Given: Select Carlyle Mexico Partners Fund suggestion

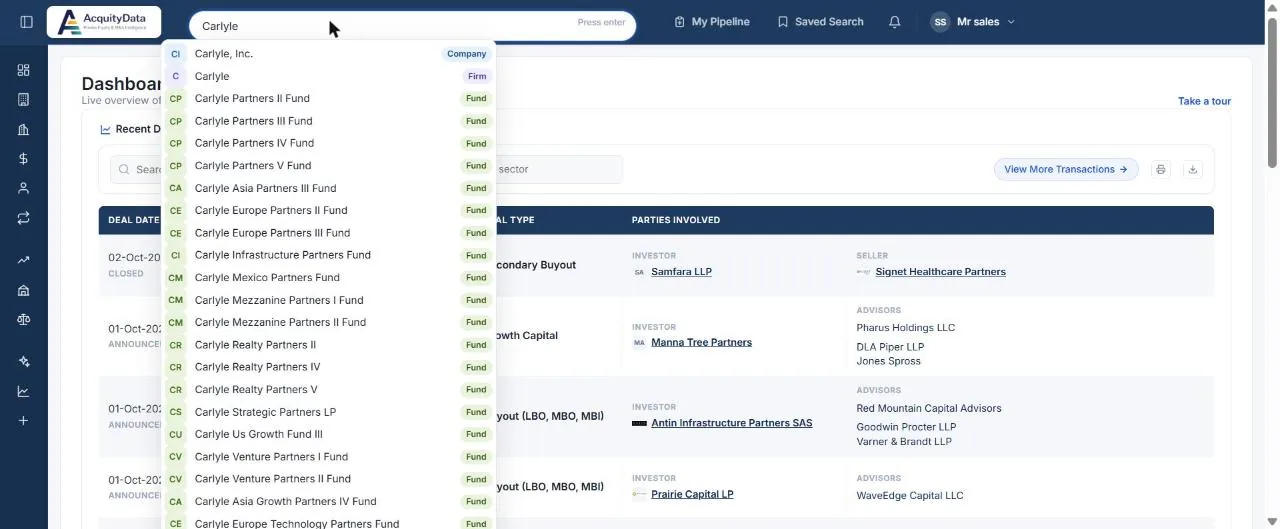Looking at the screenshot, I should (328, 277).
